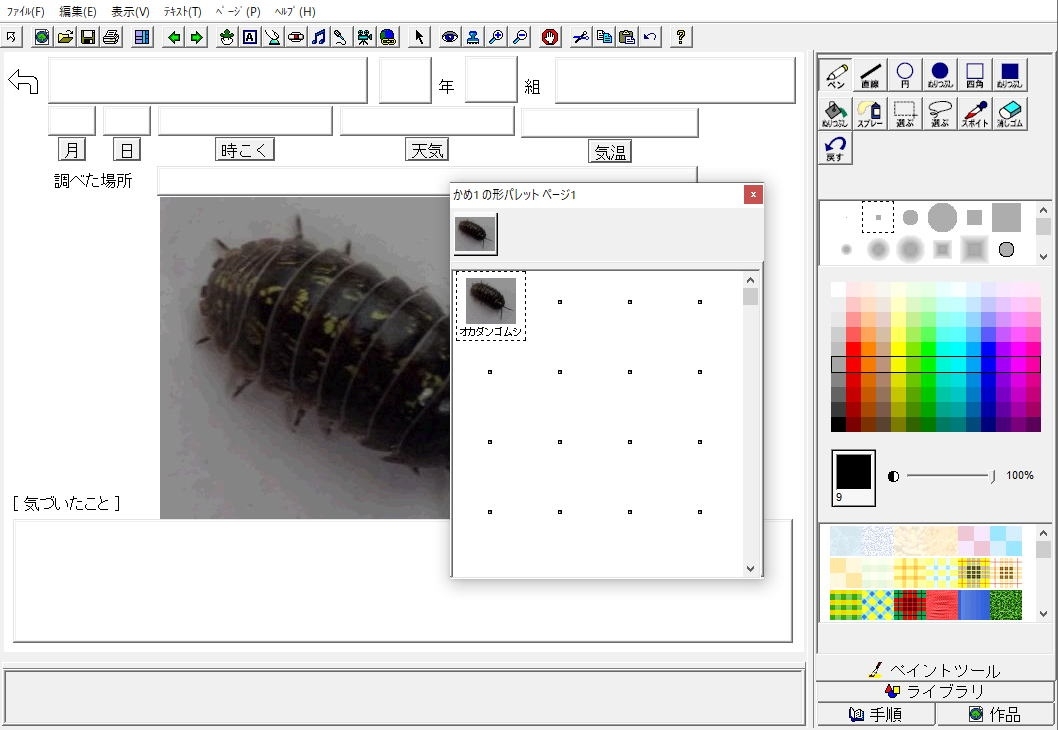Click the Undo (戻す) tool button
Screen dimensions: 1058x730
pos(835,149)
